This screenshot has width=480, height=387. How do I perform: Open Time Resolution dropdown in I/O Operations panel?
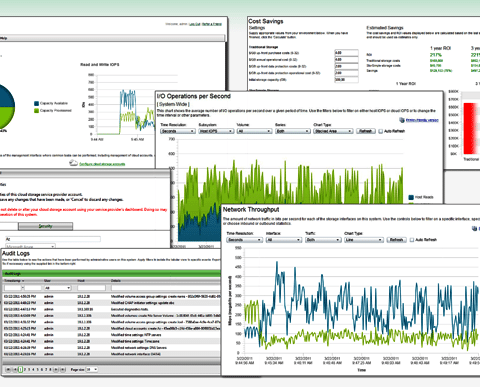click(177, 131)
